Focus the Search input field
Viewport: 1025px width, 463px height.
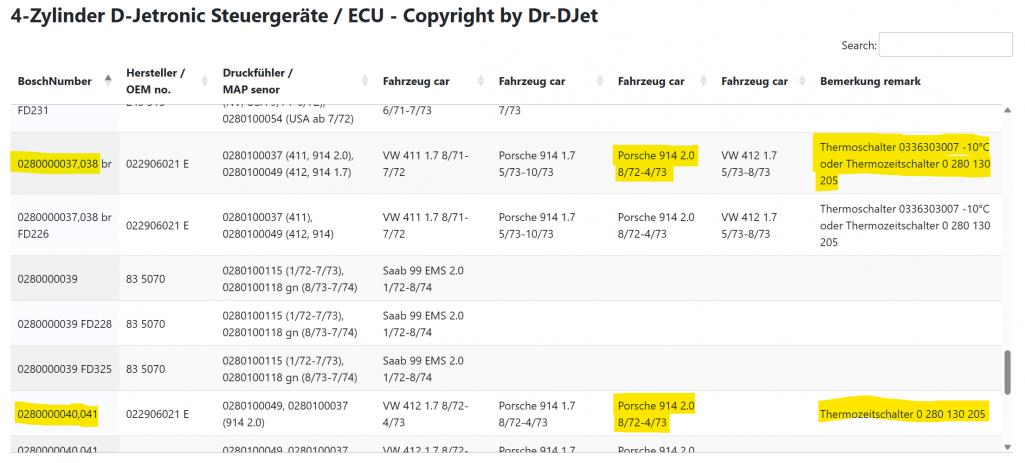click(x=945, y=45)
